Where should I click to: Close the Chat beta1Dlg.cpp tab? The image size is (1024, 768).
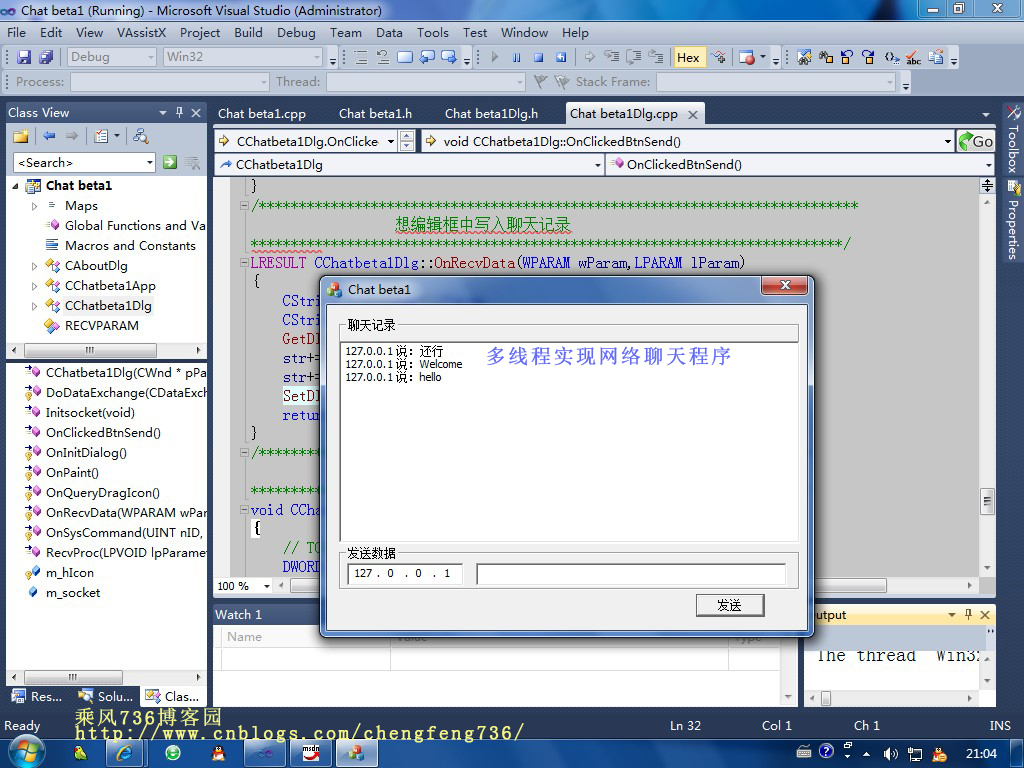(x=693, y=114)
